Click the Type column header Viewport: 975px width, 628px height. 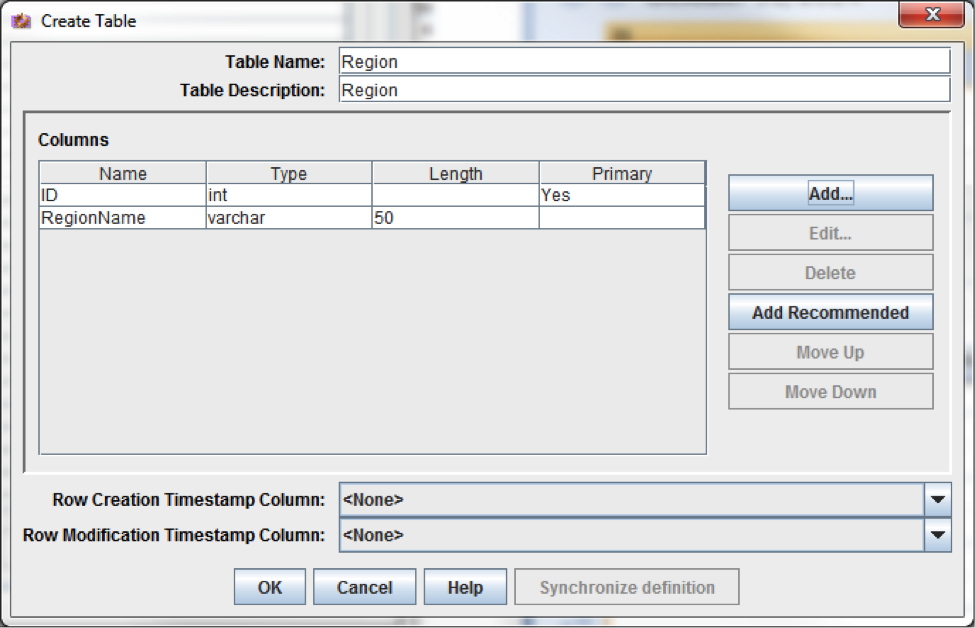click(x=289, y=173)
